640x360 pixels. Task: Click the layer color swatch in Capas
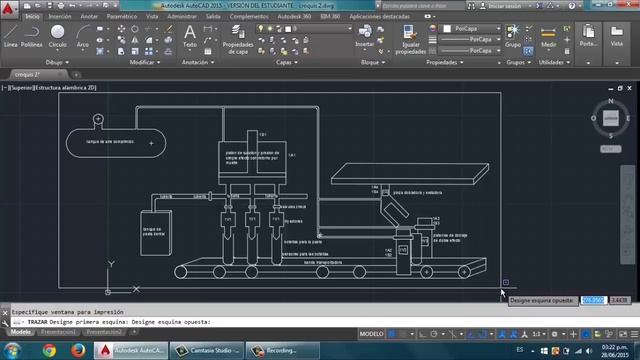pyautogui.click(x=288, y=29)
